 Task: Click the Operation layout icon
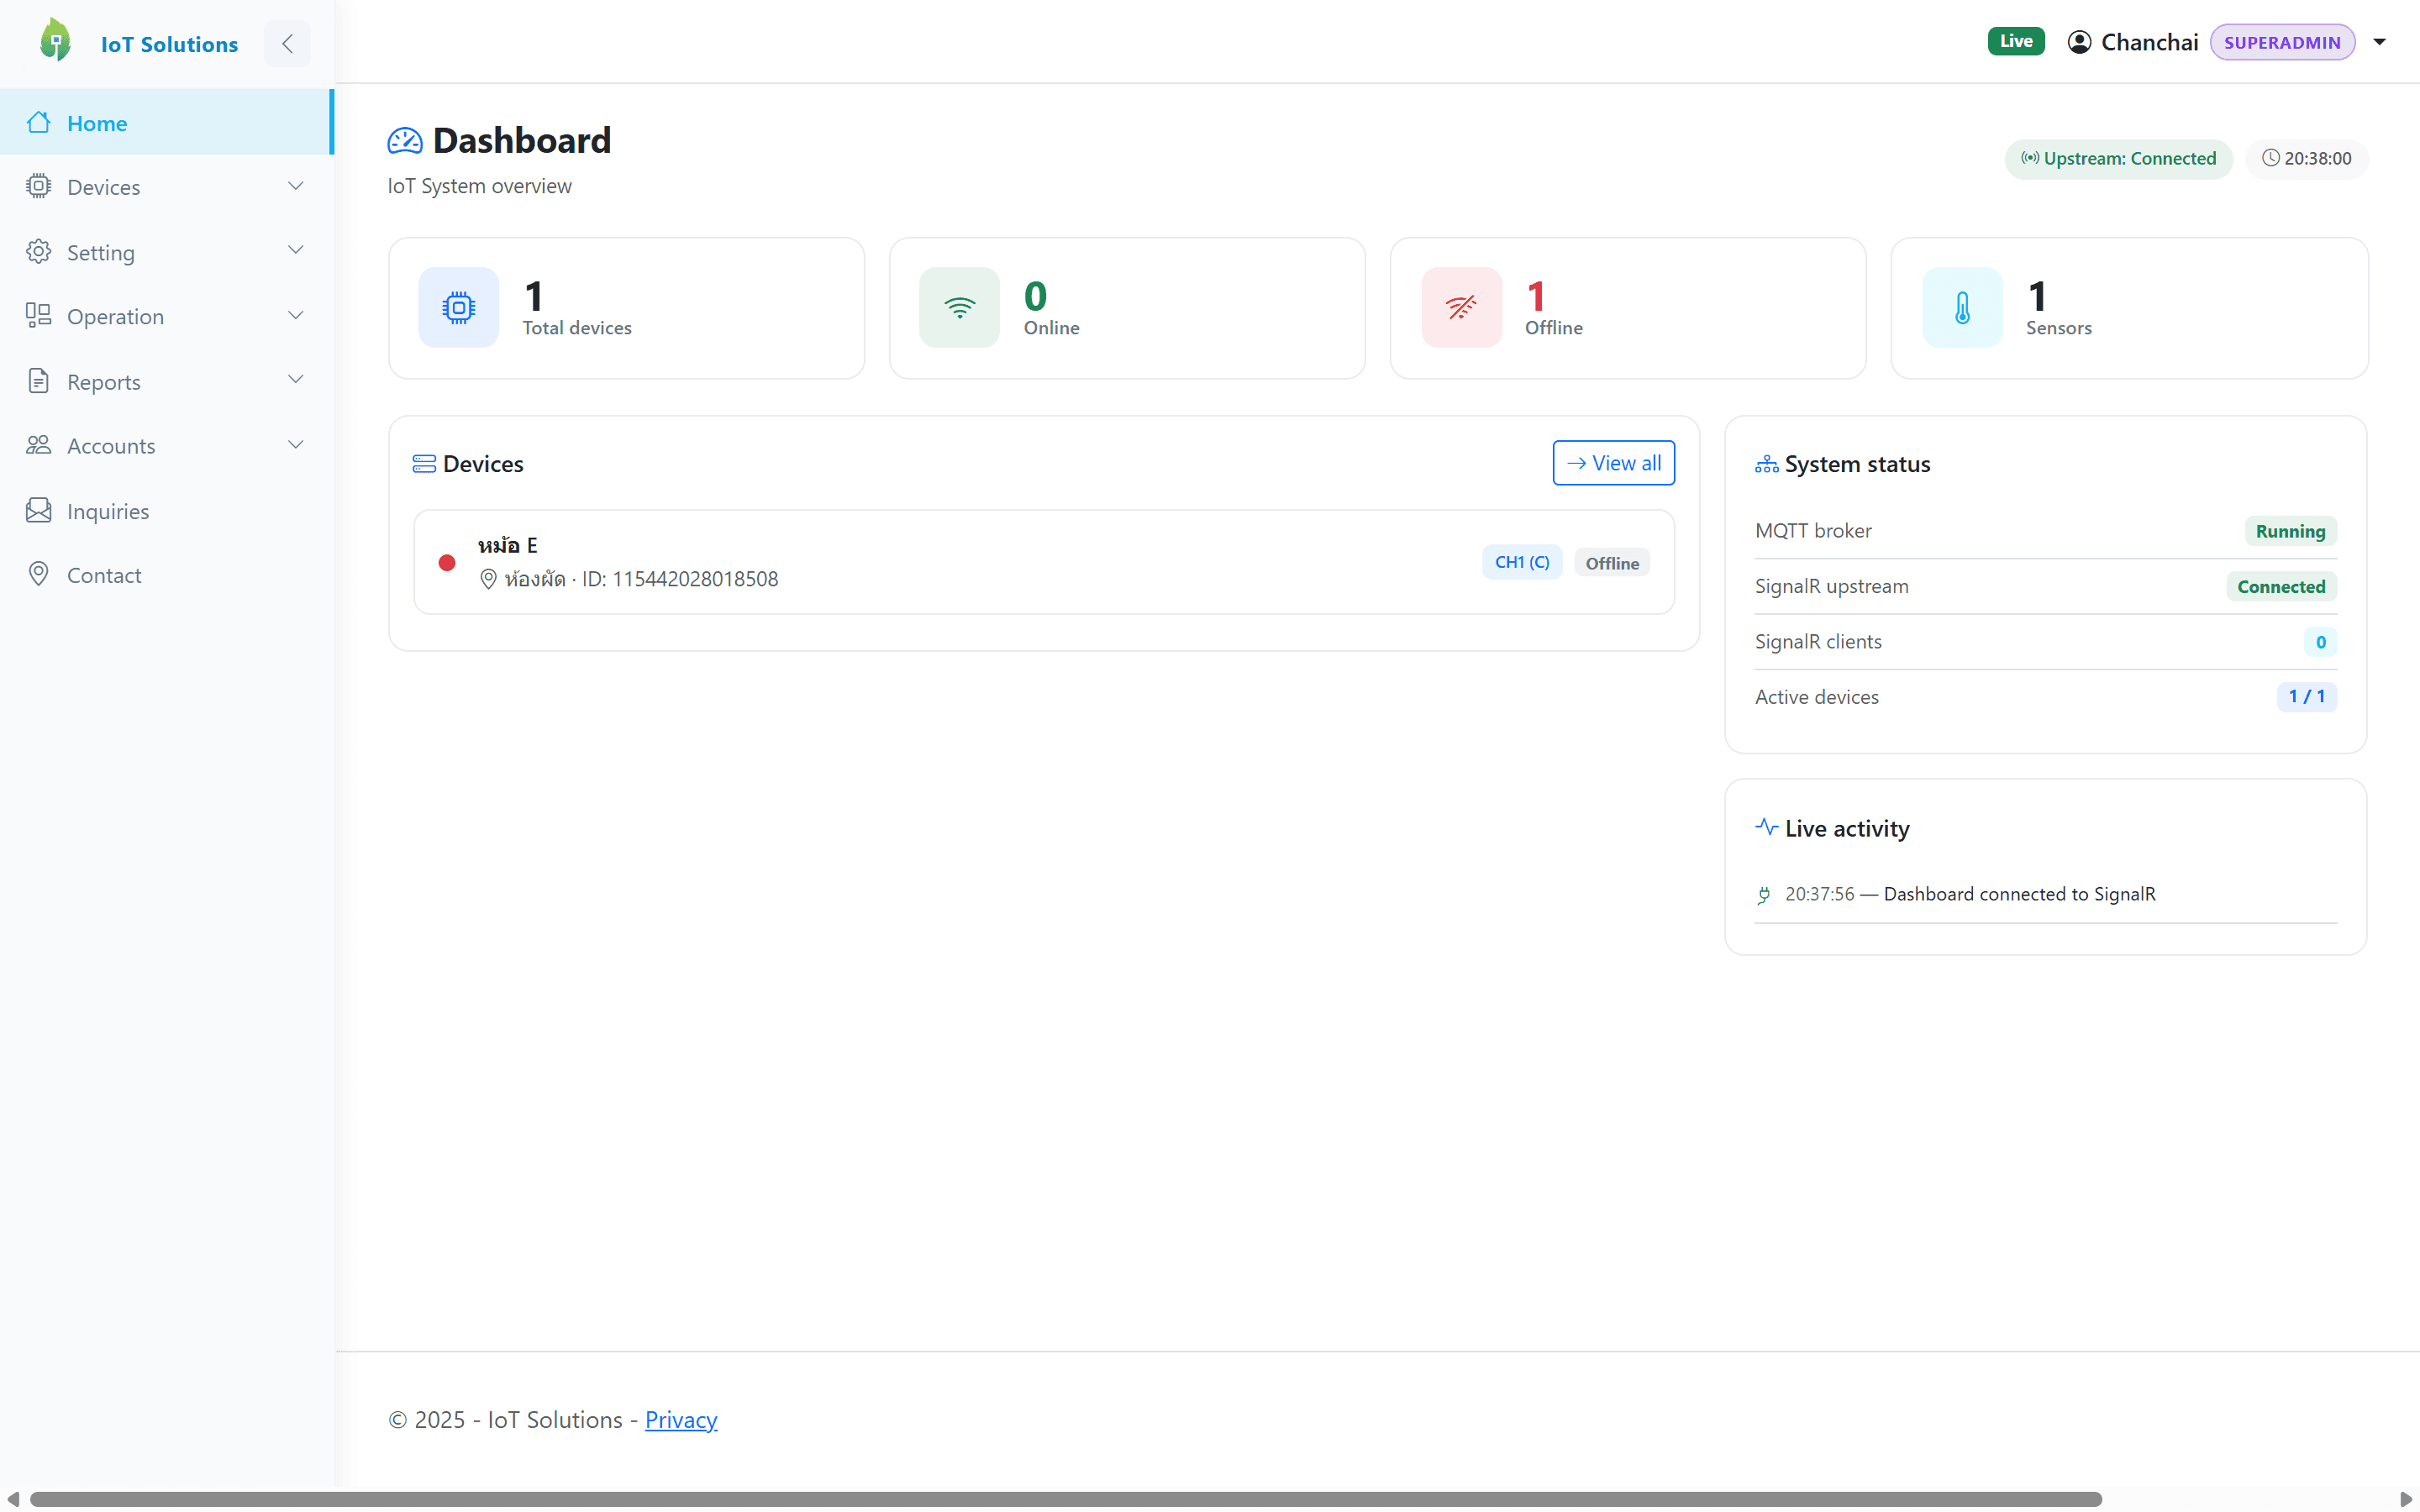tap(39, 316)
